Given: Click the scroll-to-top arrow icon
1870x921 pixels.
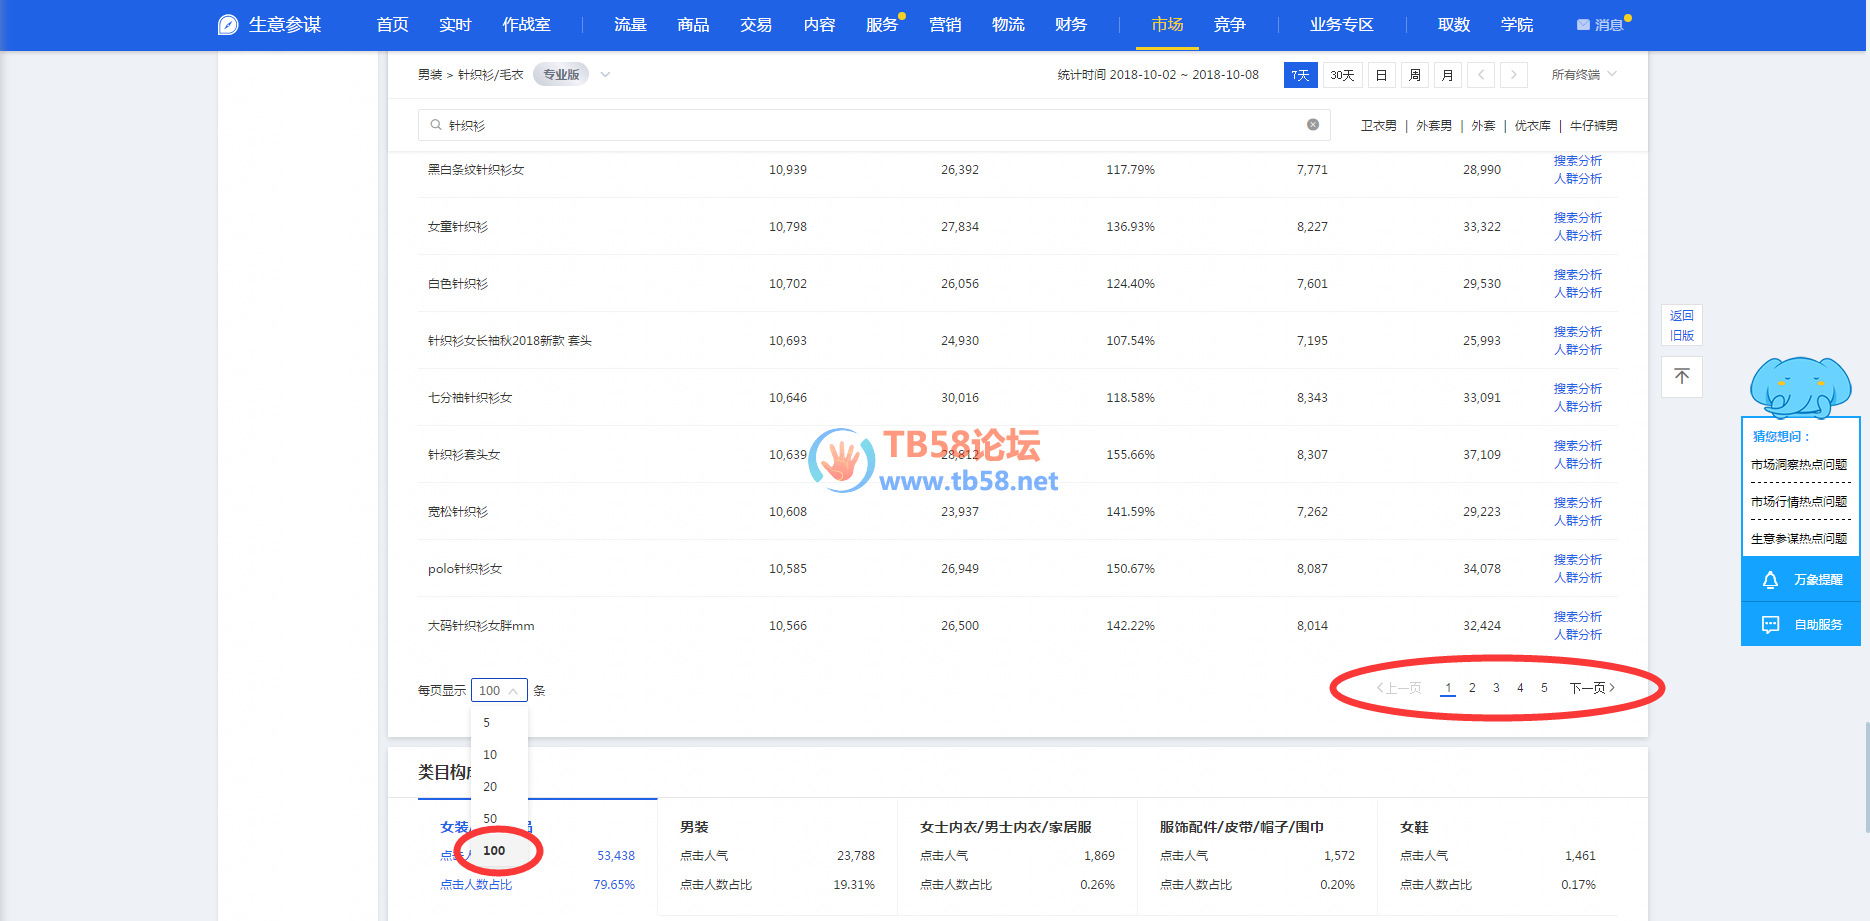Looking at the screenshot, I should tap(1681, 376).
